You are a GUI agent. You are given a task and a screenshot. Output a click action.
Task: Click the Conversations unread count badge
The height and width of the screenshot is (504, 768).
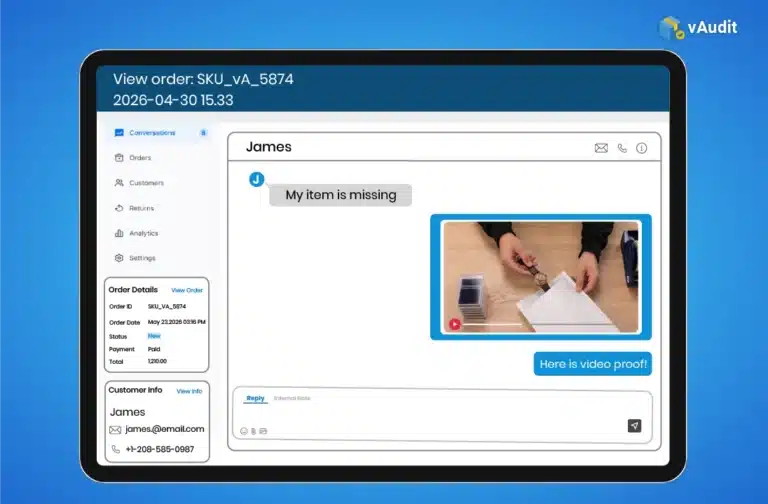(203, 133)
